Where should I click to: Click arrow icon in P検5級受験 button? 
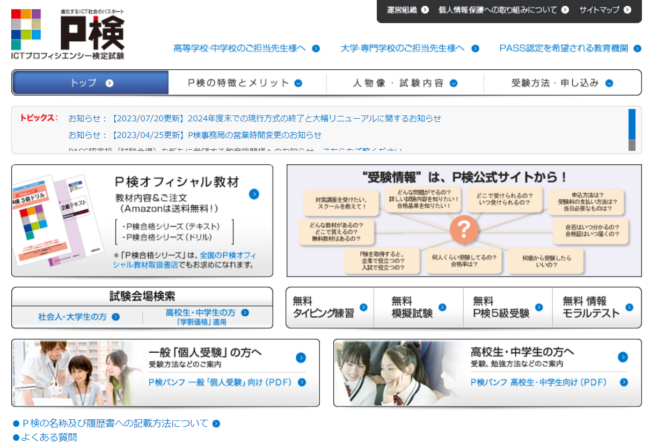(x=539, y=307)
